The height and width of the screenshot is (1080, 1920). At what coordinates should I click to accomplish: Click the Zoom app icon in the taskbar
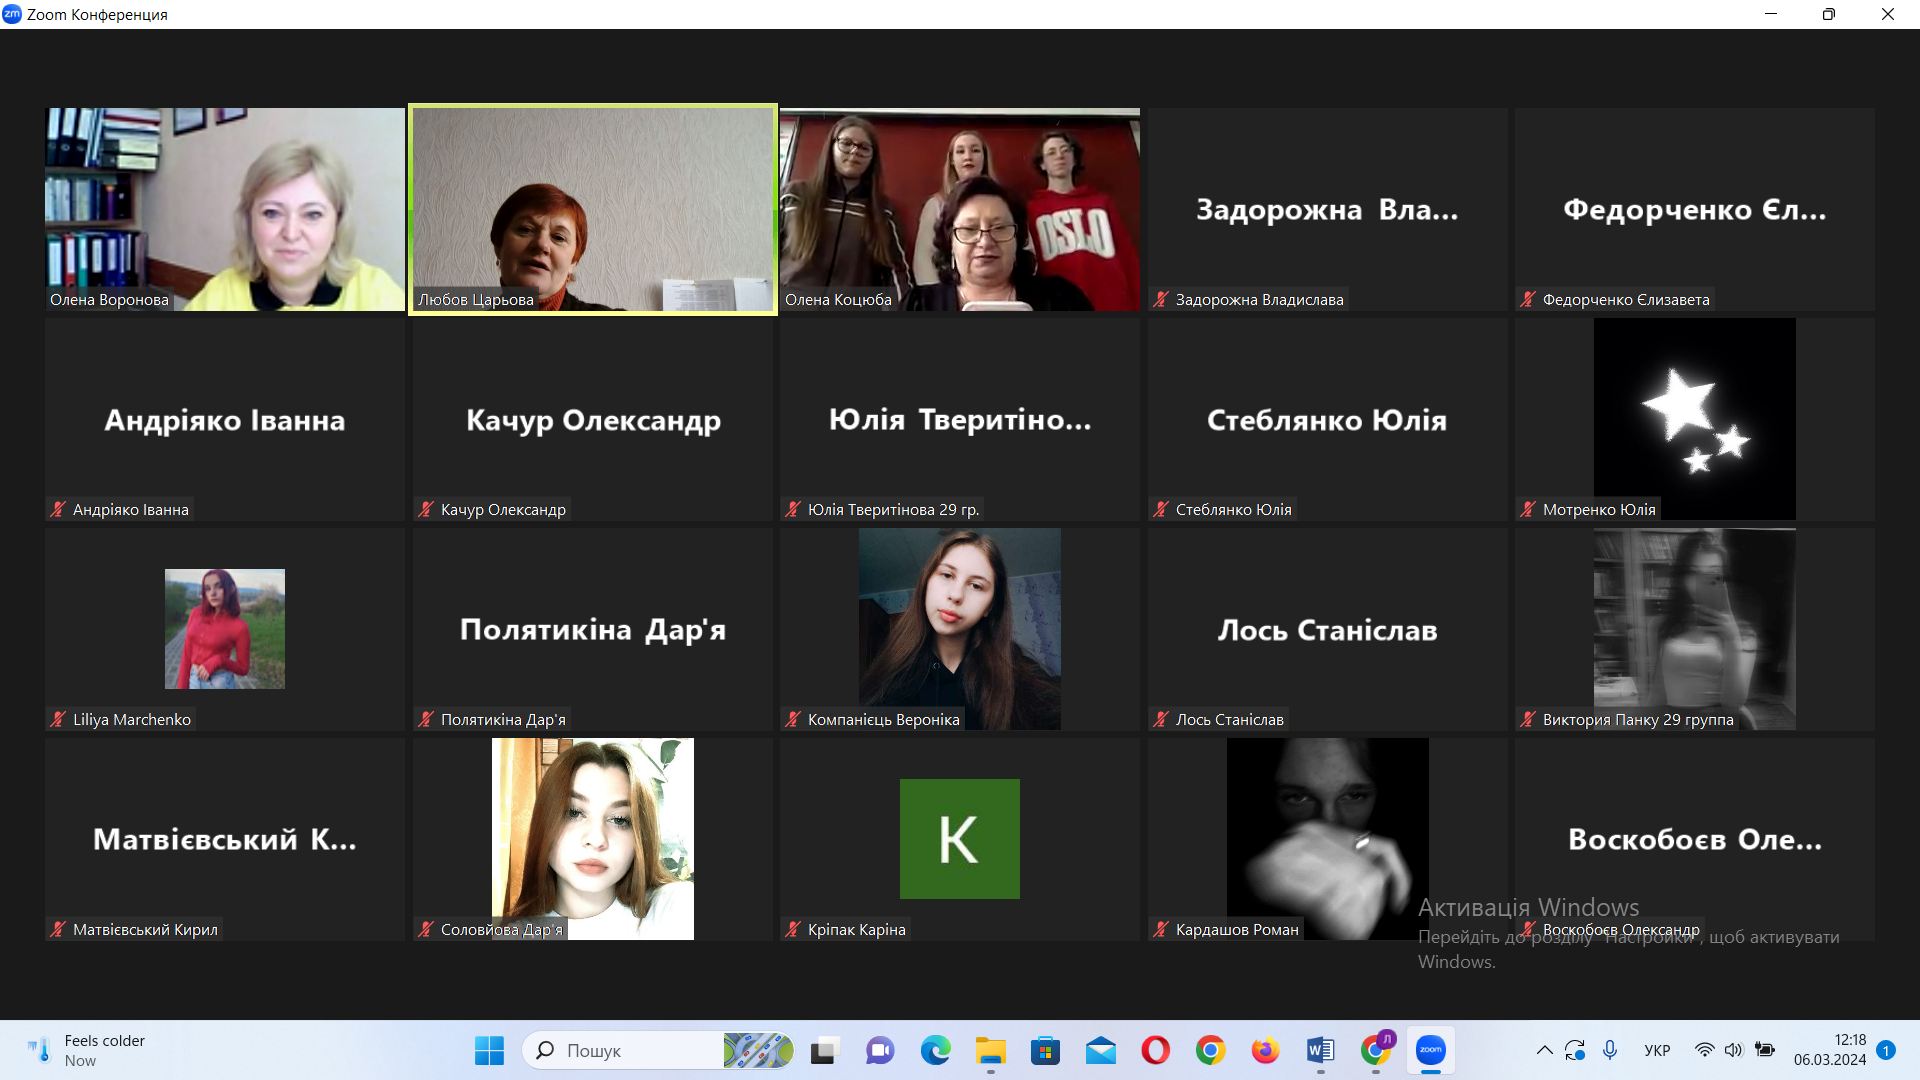1430,1050
